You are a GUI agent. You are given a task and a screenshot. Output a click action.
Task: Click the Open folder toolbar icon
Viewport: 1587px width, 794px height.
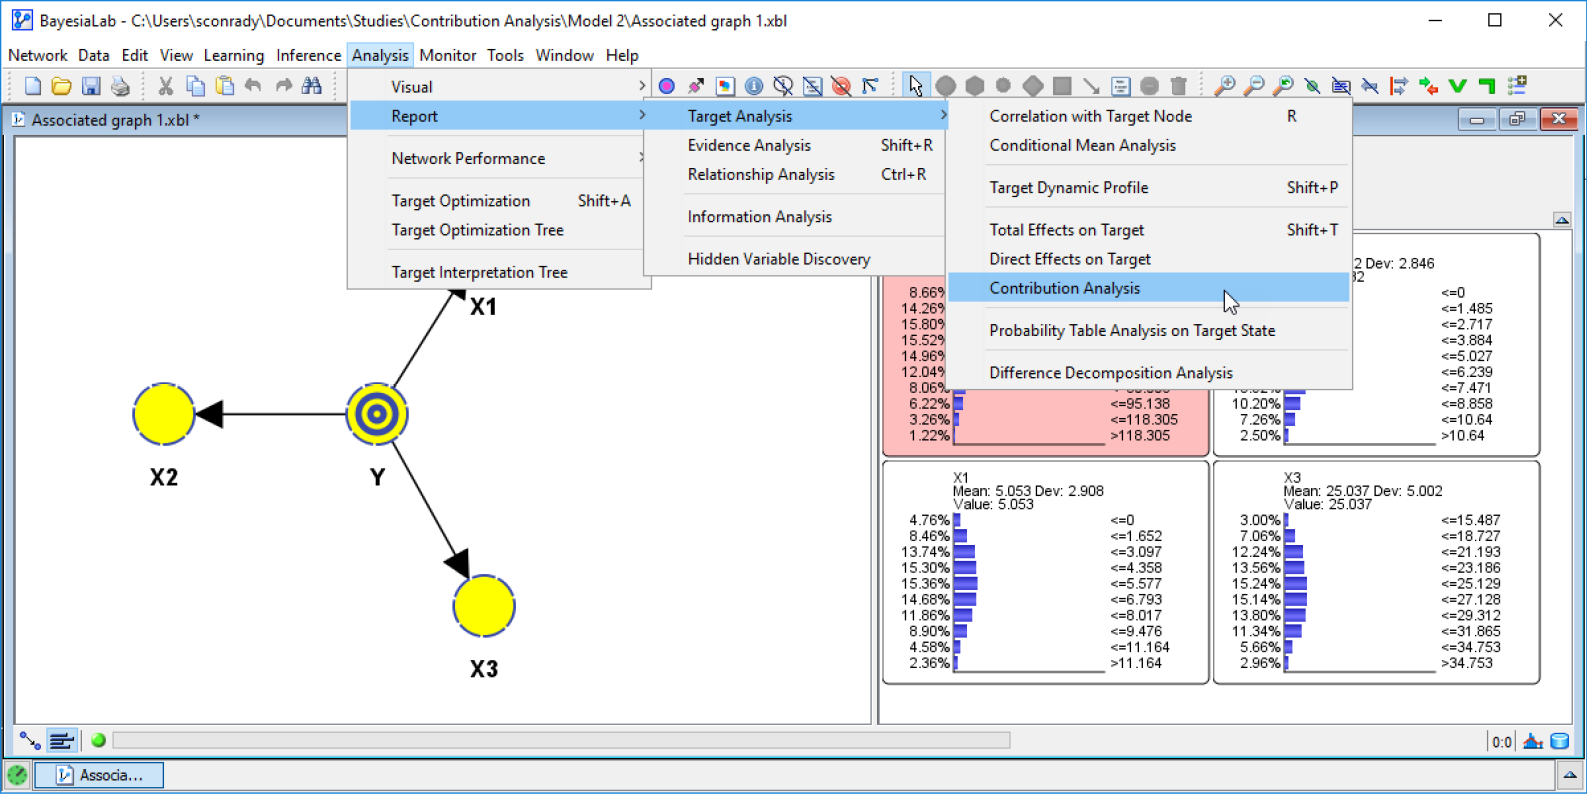pos(62,86)
